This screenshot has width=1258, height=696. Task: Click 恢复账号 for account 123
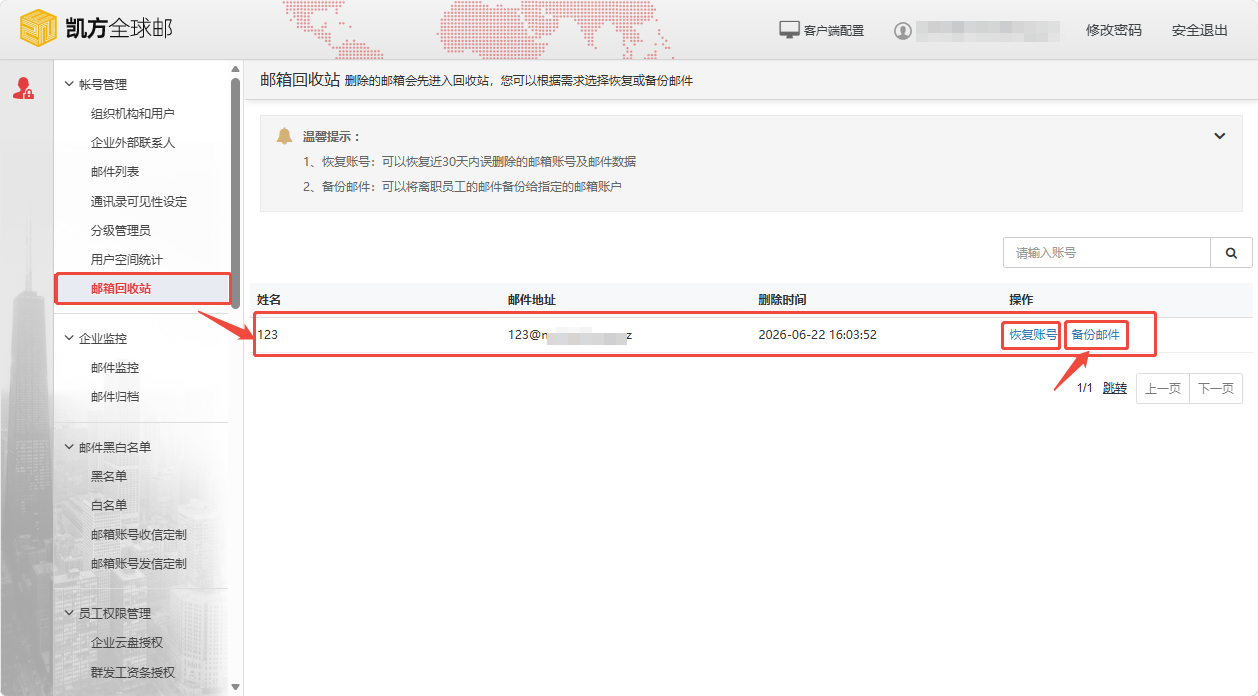click(x=1033, y=335)
